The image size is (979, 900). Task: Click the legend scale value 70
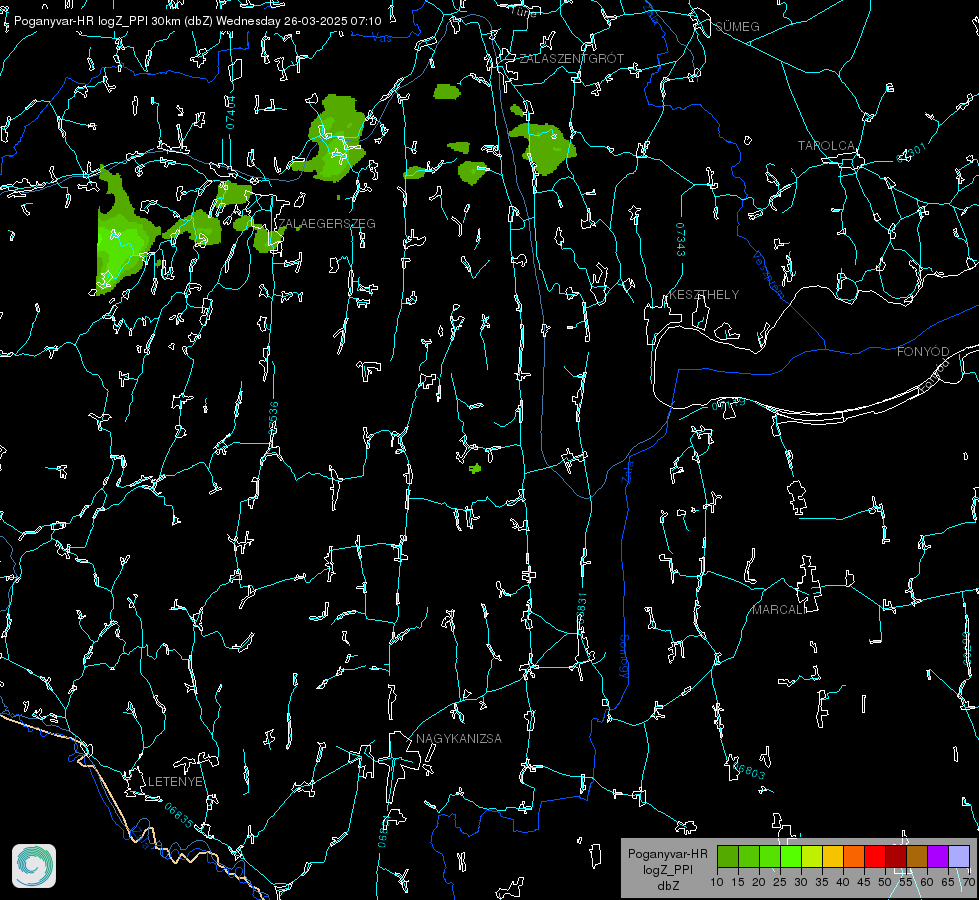click(968, 882)
